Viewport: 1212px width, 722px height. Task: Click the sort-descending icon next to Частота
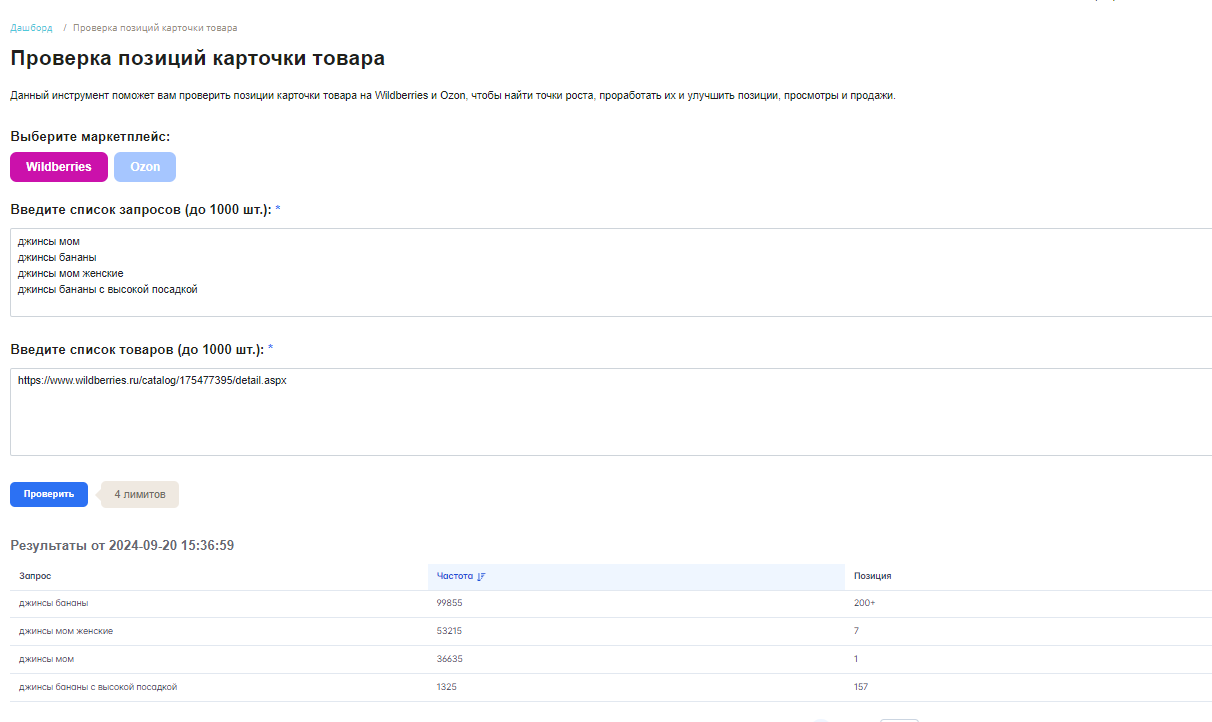[481, 577]
